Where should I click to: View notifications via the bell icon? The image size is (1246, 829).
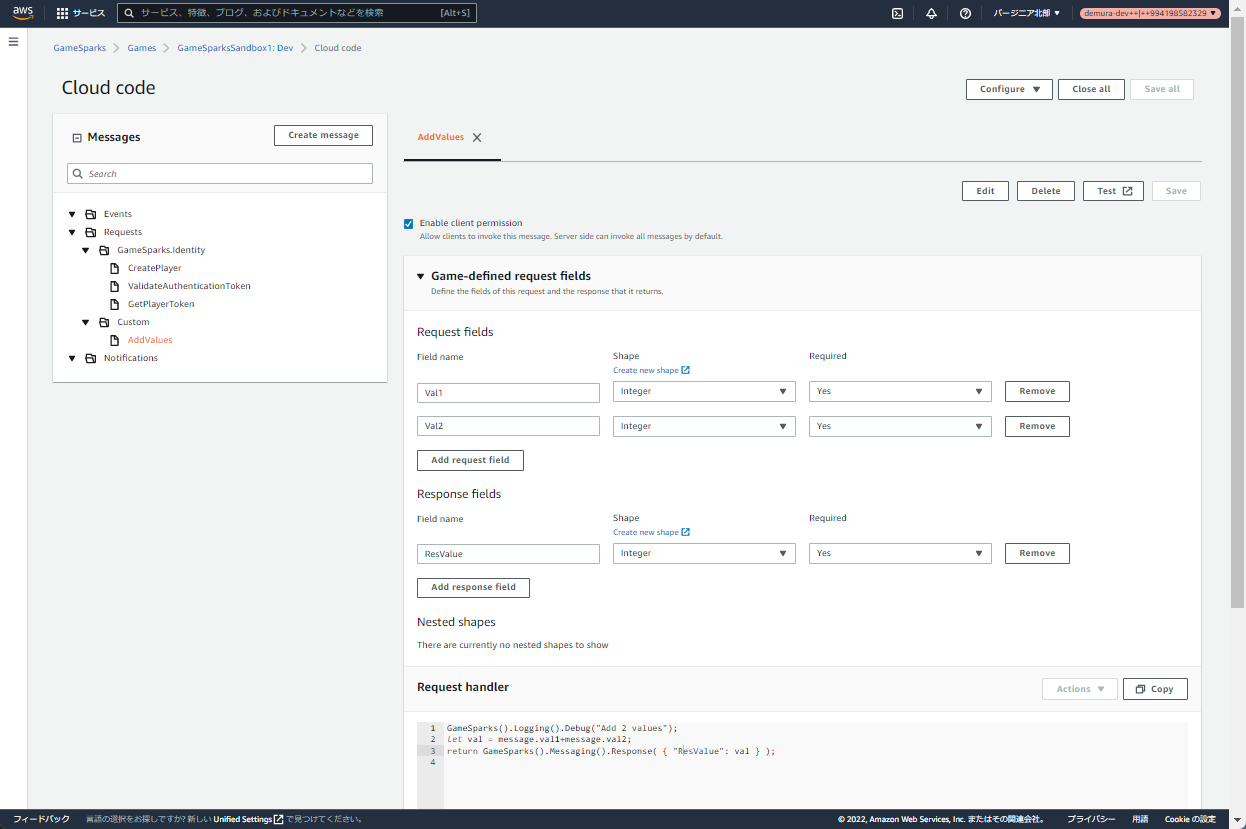coord(931,13)
